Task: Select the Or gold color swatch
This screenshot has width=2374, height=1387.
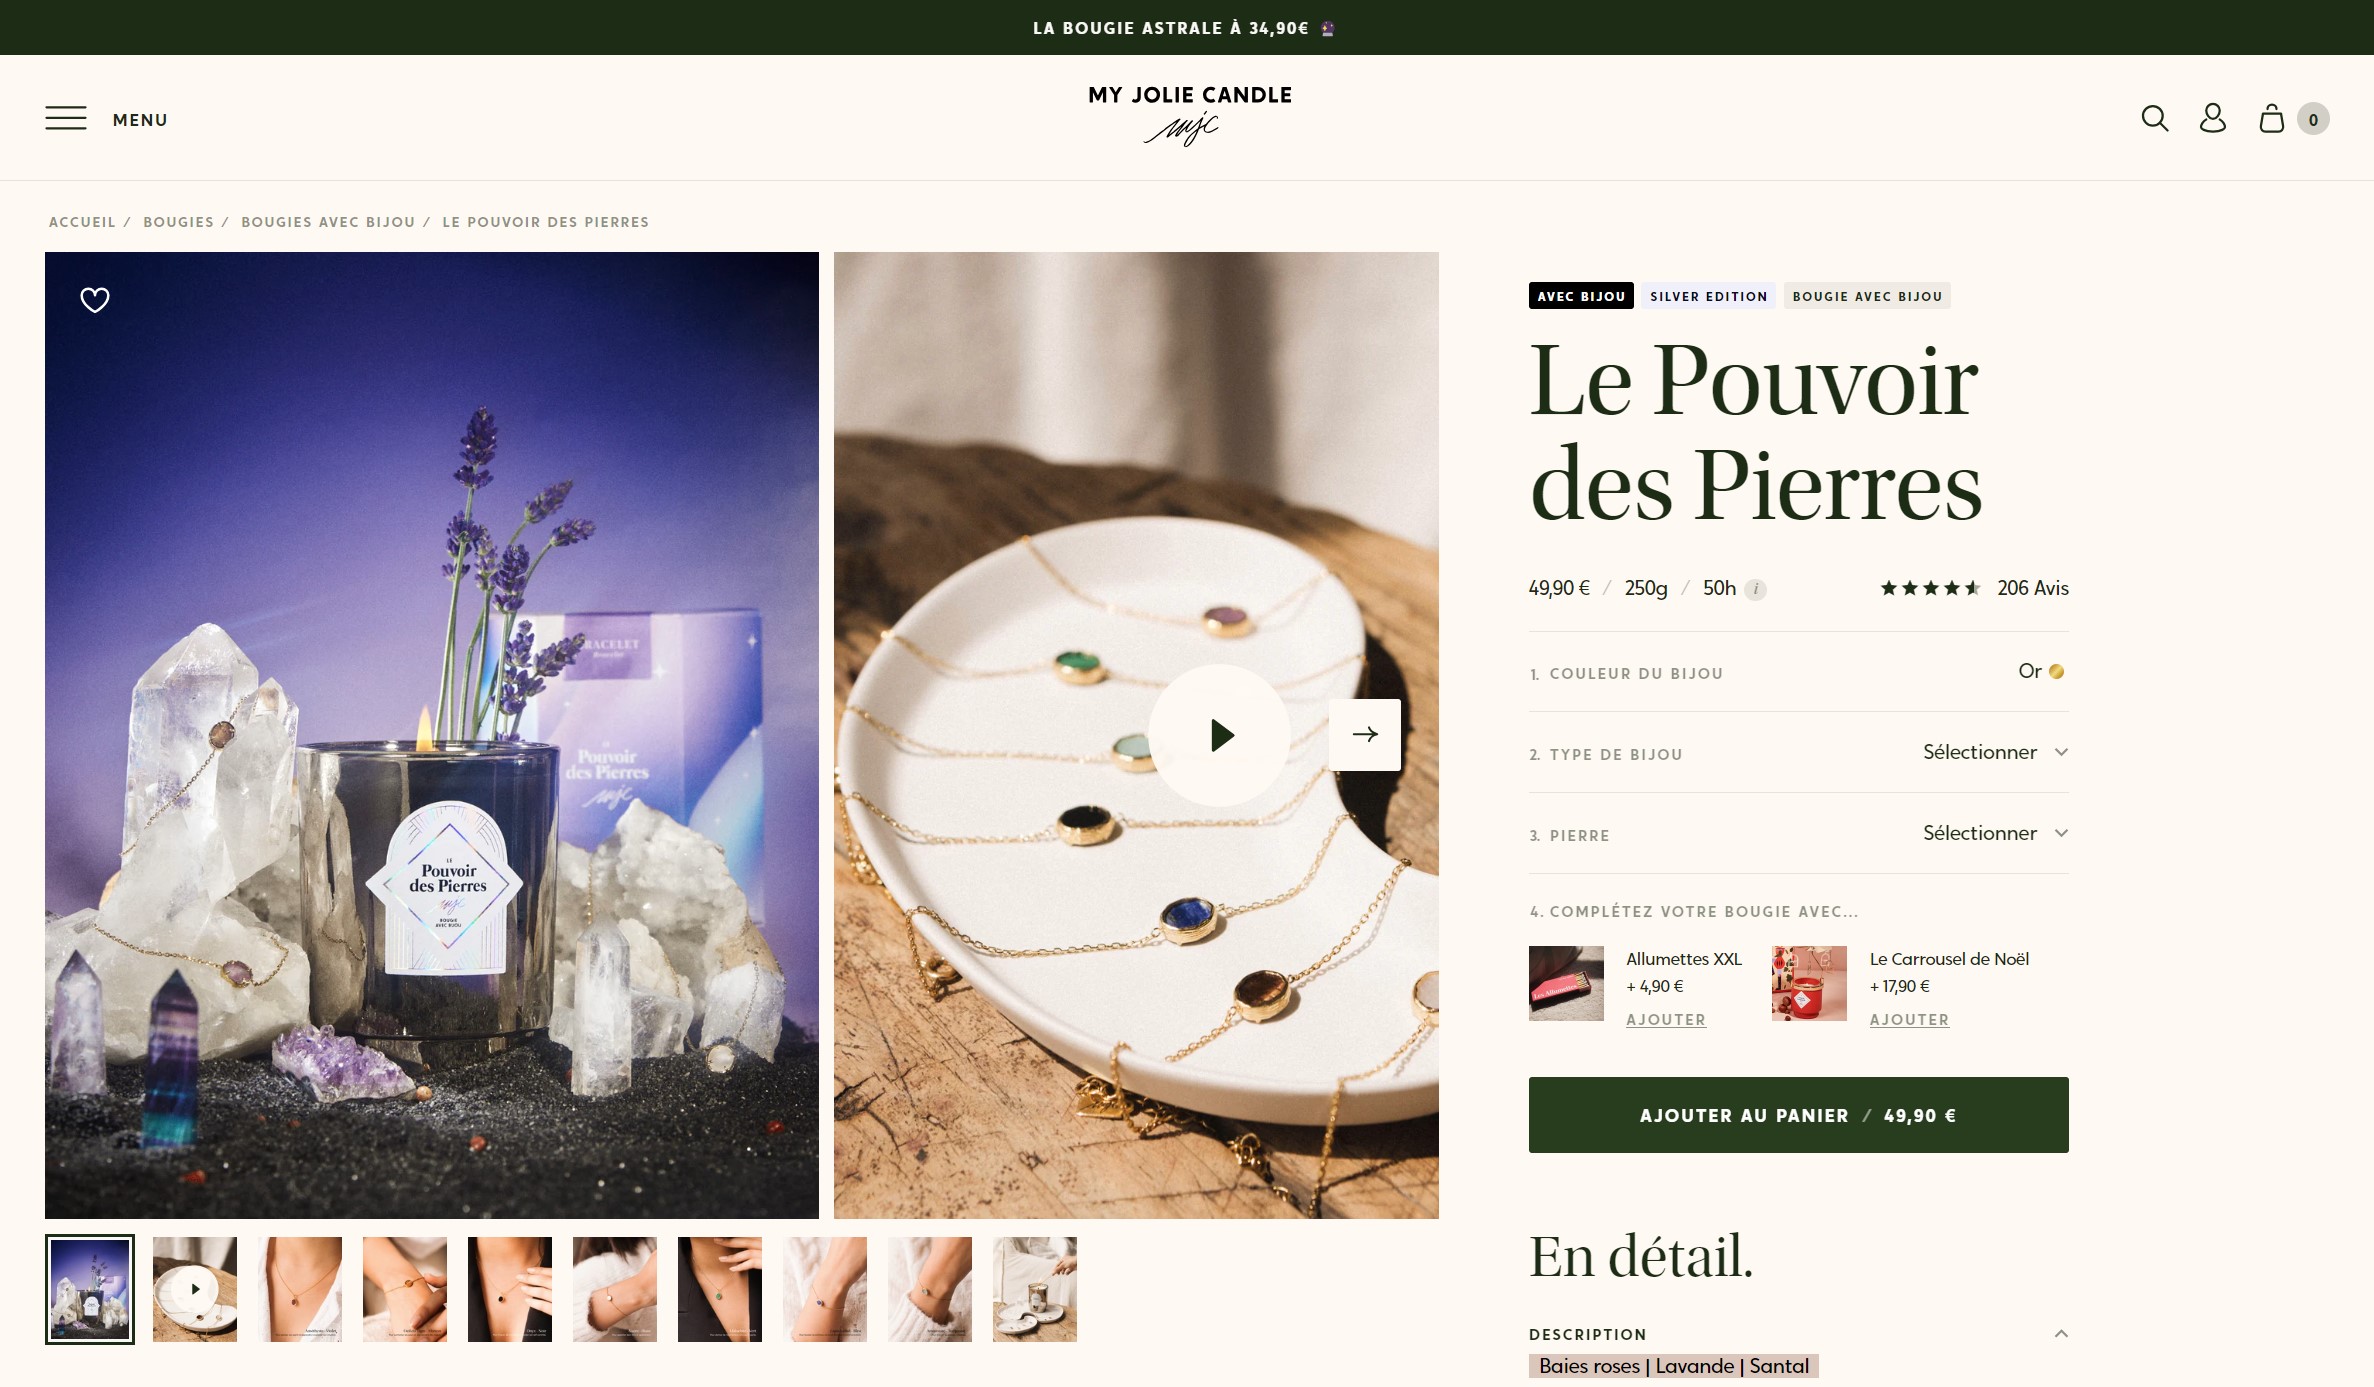Action: [x=2056, y=671]
